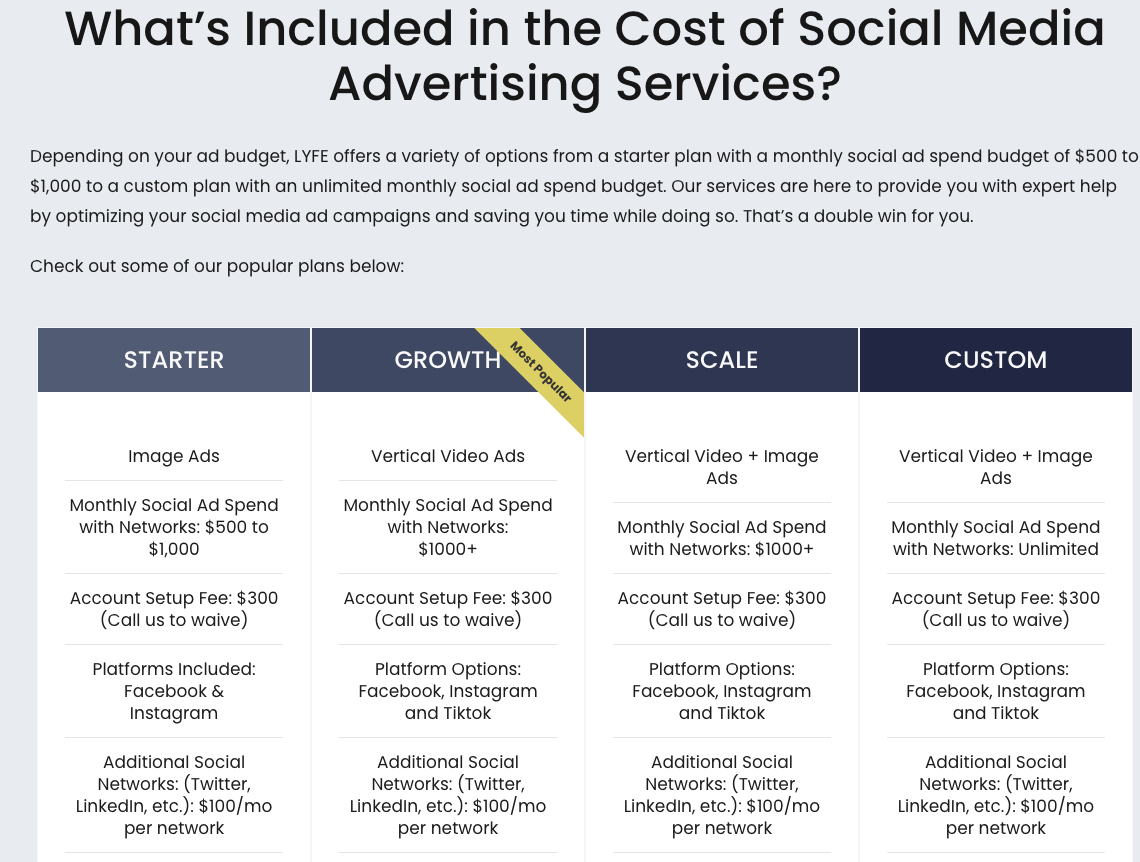
Task: Select the CUSTOM plan header
Action: pos(995,360)
